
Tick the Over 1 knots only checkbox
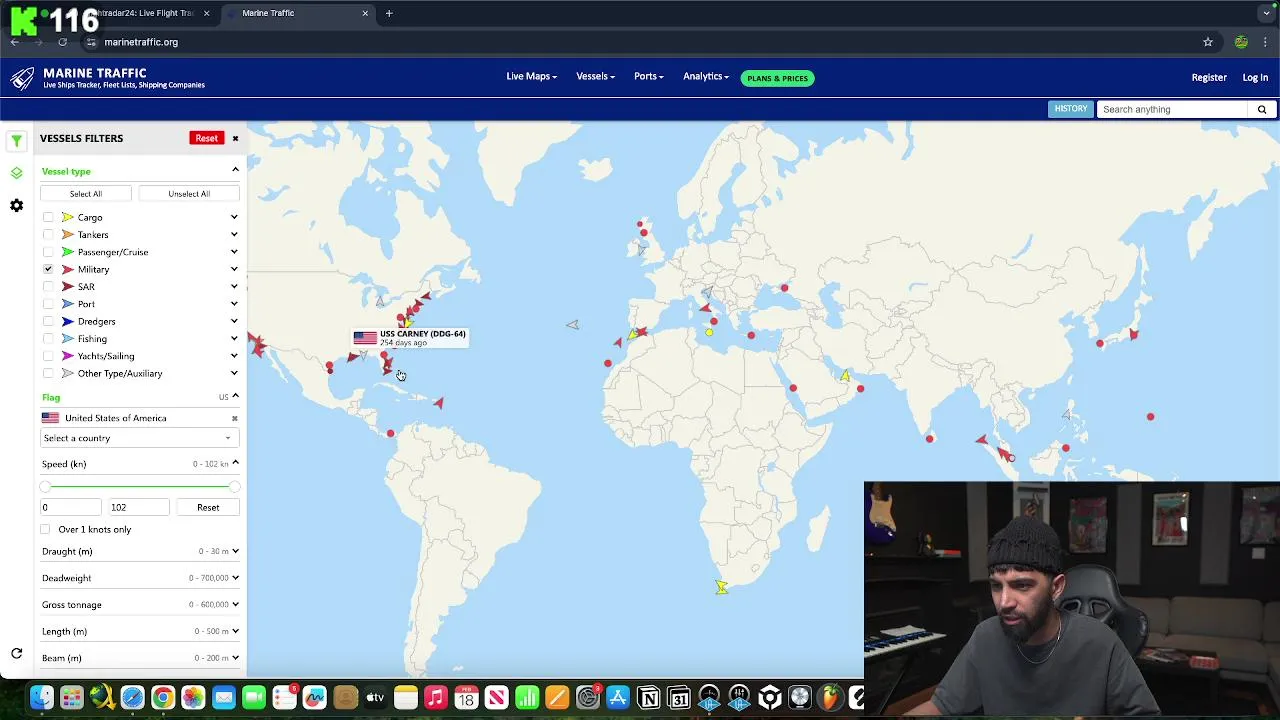point(45,529)
